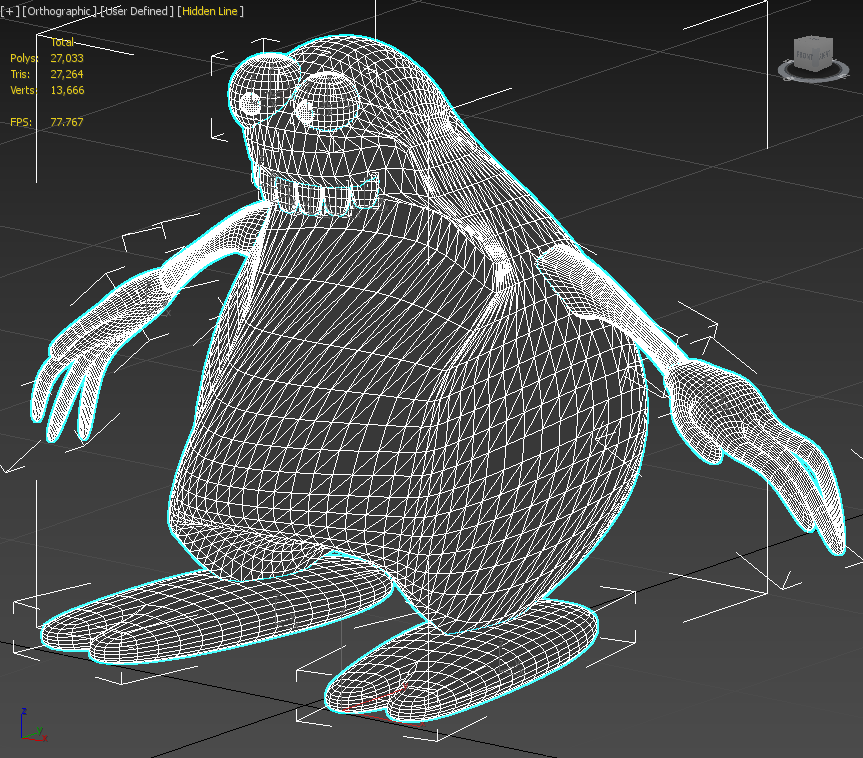Viewport: 863px width, 758px height.
Task: Click the ViewCube in viewport corner
Action: coord(813,59)
